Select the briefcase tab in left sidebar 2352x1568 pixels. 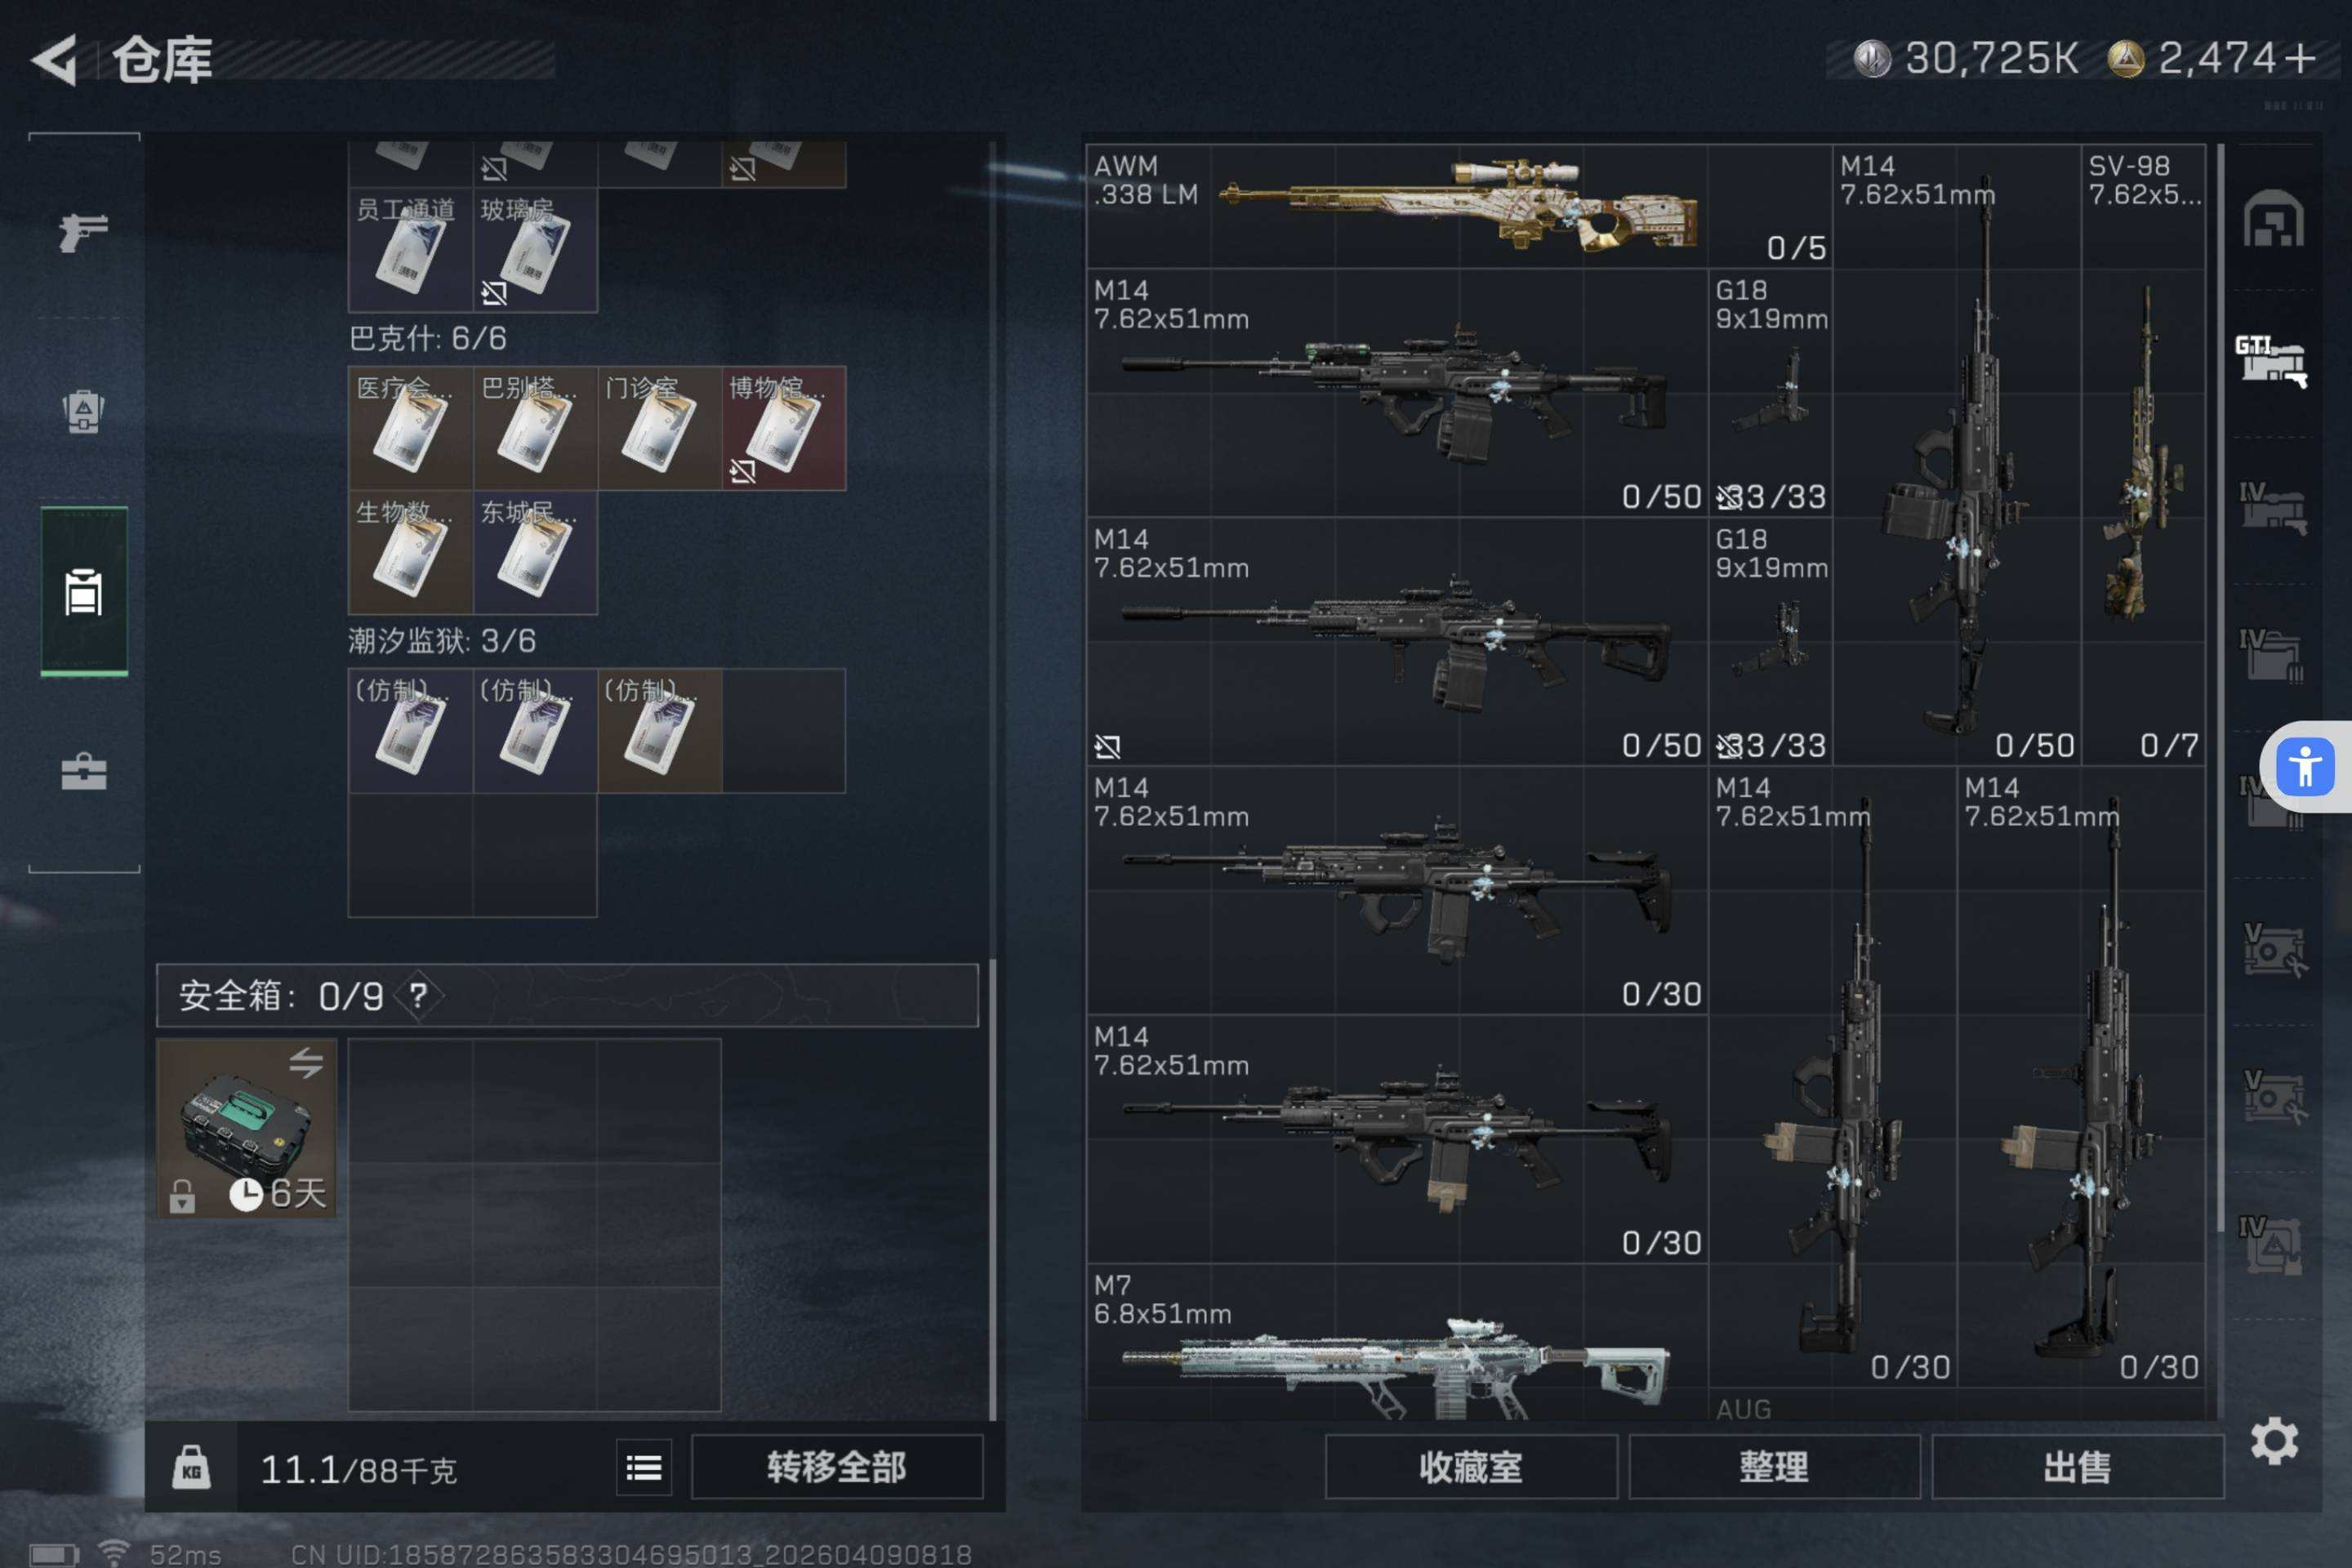[x=84, y=771]
